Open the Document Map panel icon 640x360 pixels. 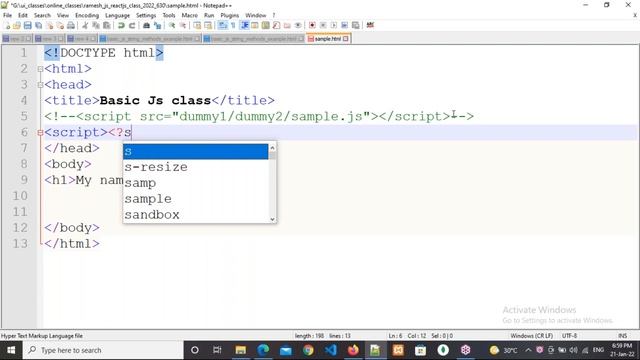pos(265,25)
